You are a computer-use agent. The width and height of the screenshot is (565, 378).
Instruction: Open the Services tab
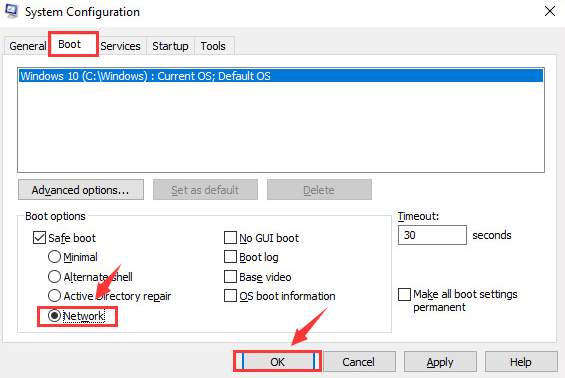coord(120,46)
